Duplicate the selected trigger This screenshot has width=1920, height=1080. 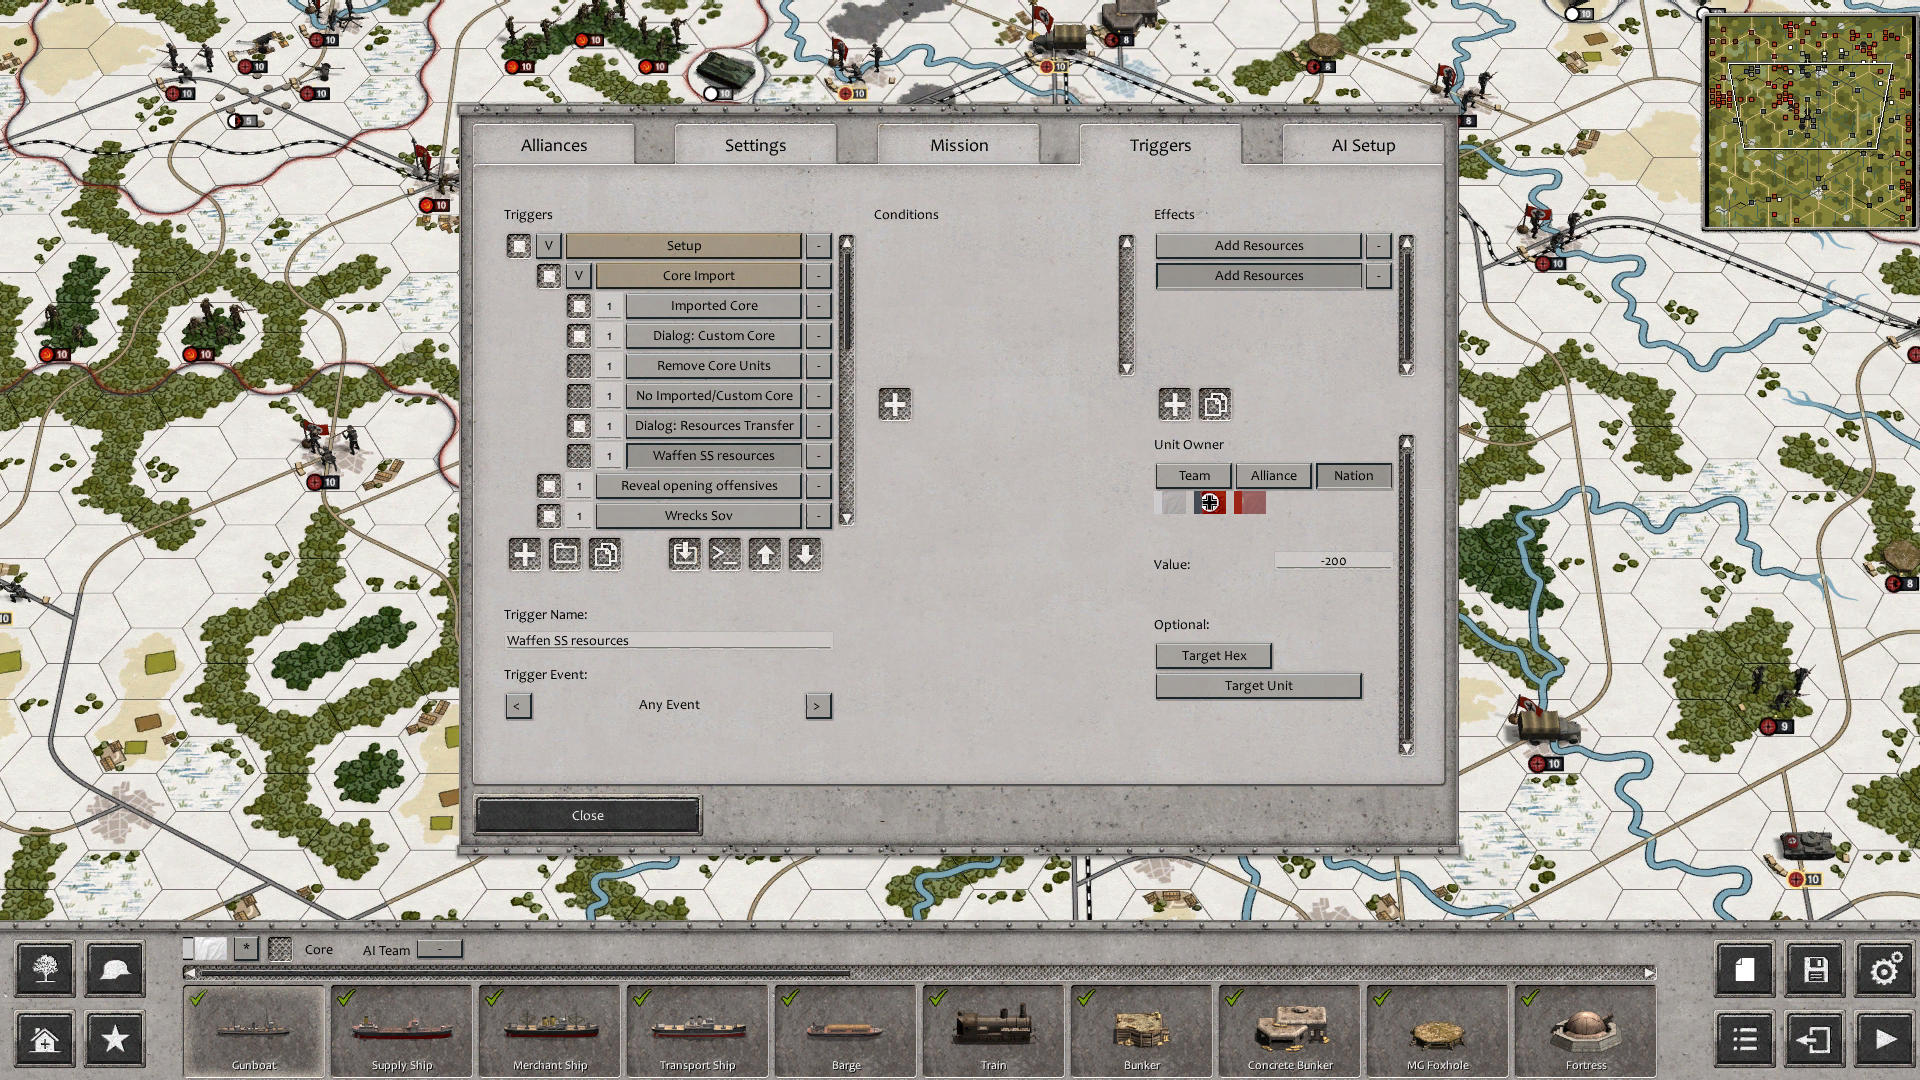(605, 554)
